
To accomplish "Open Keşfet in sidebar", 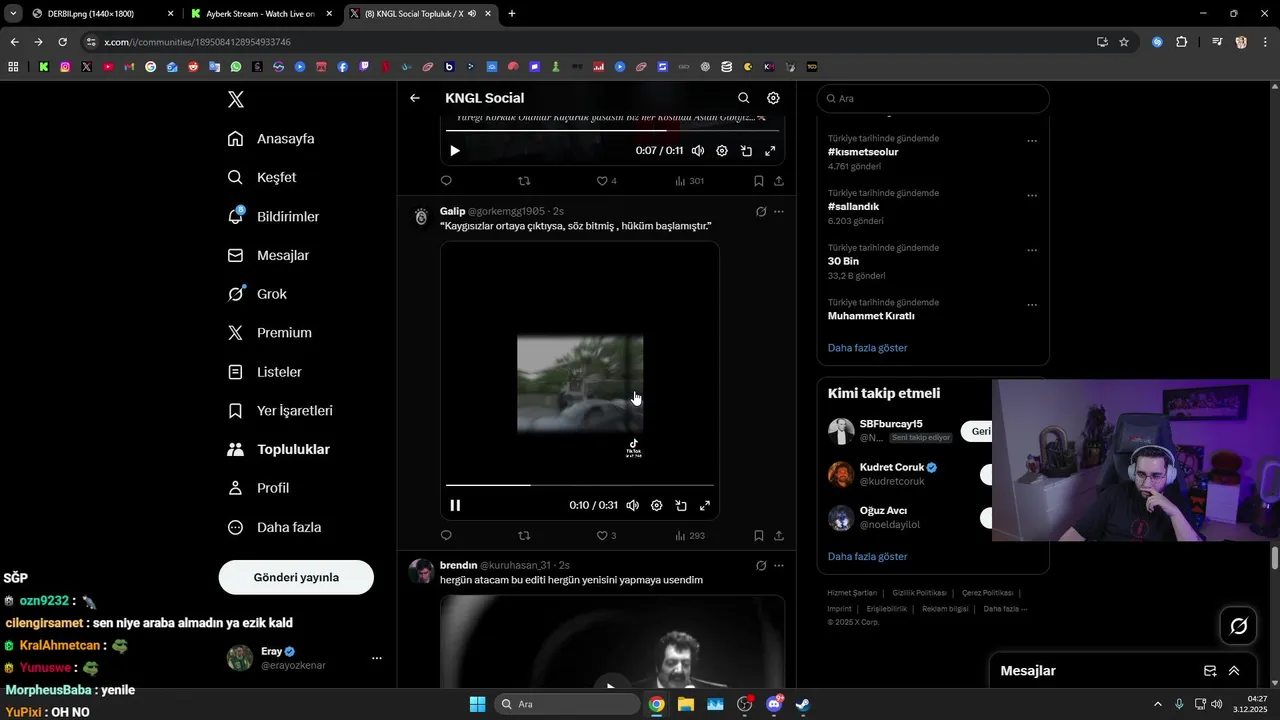I will [x=262, y=177].
